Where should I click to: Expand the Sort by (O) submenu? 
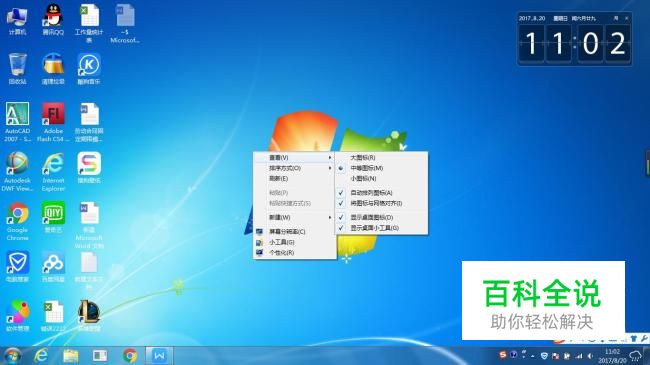[294, 168]
